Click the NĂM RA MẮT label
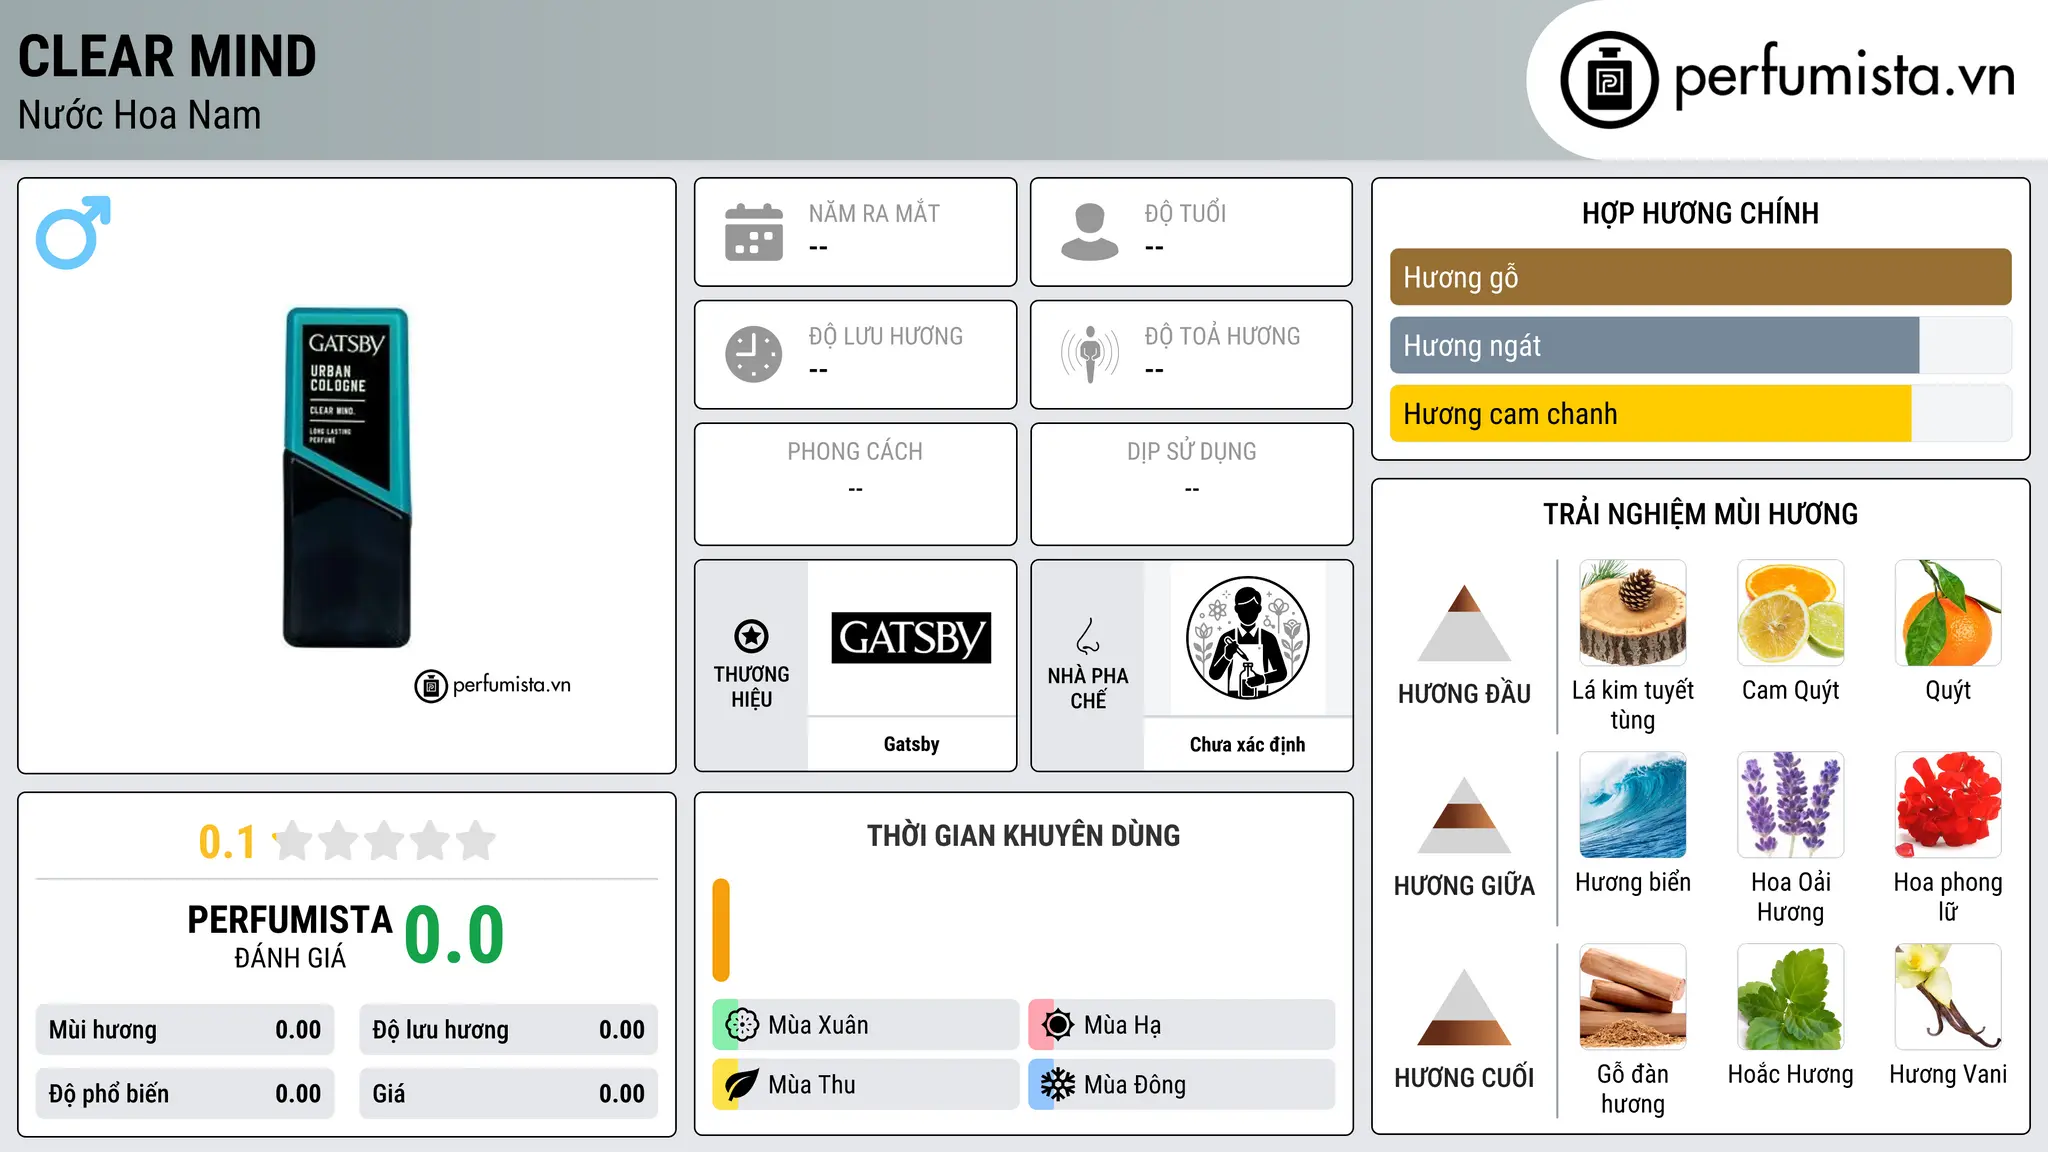Screen dimensions: 2048x1152 coord(874,213)
